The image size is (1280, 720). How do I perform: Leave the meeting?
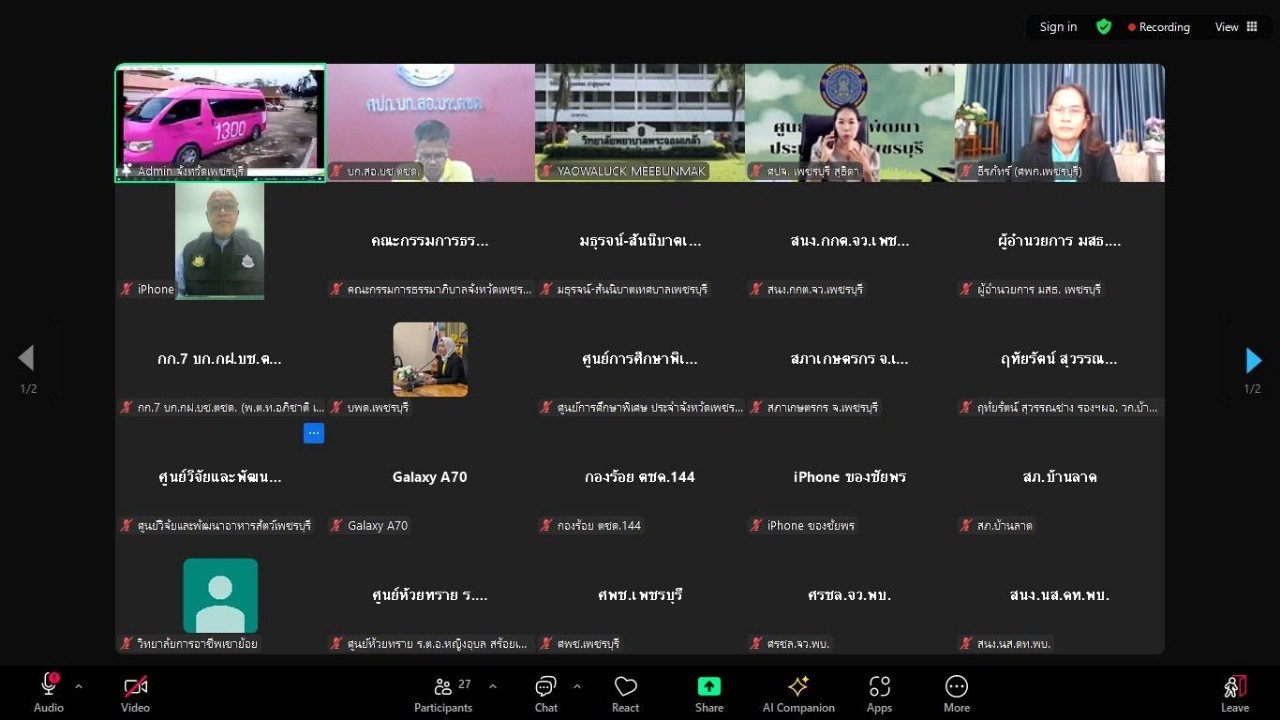[x=1235, y=690]
